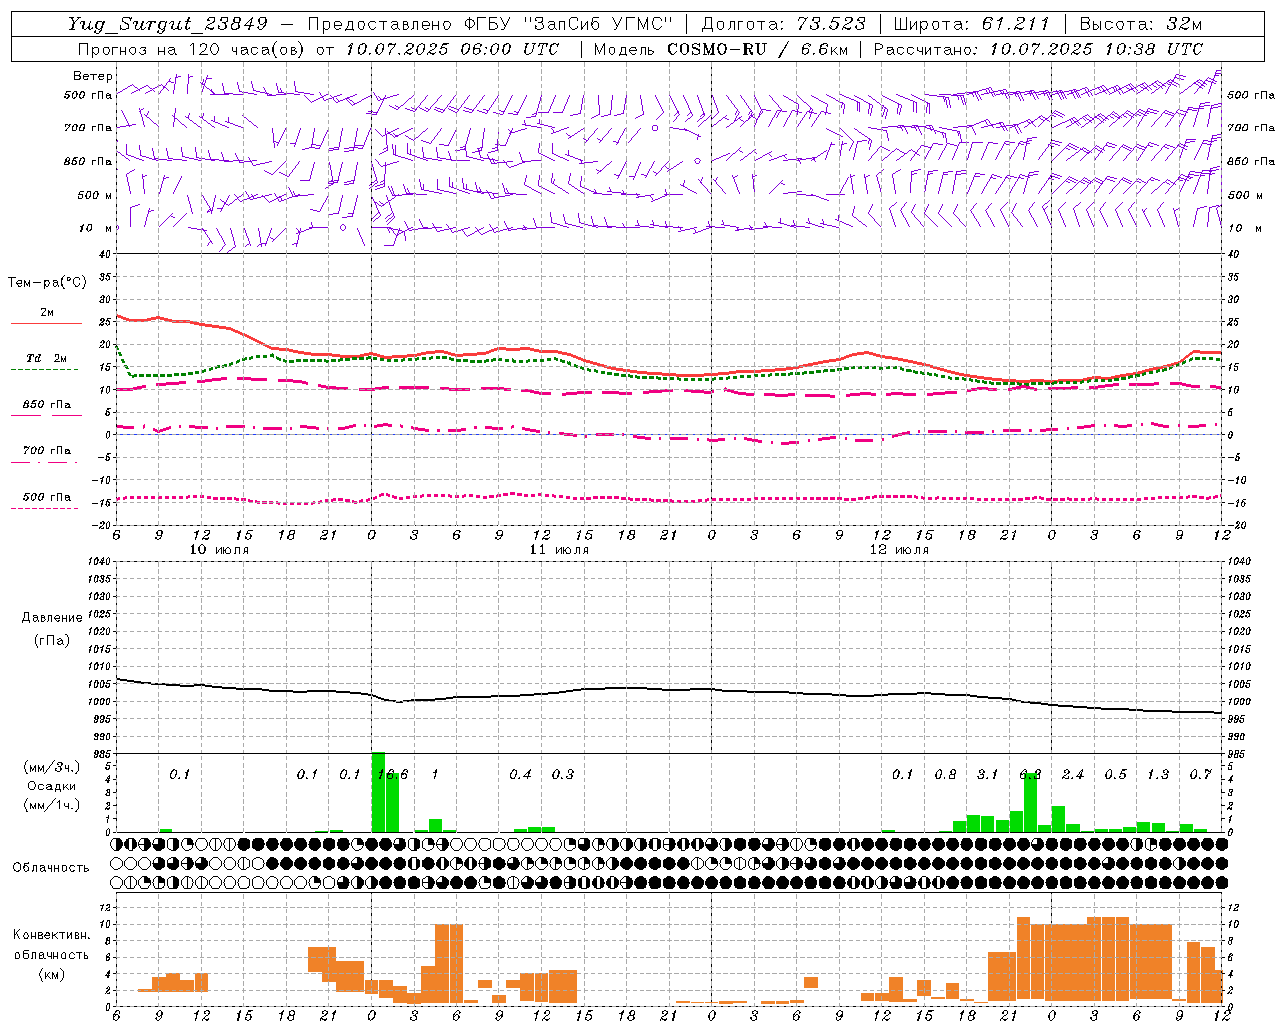The width and height of the screenshot is (1280, 1024).
Task: Click the 11 июля date label
Action: [559, 549]
